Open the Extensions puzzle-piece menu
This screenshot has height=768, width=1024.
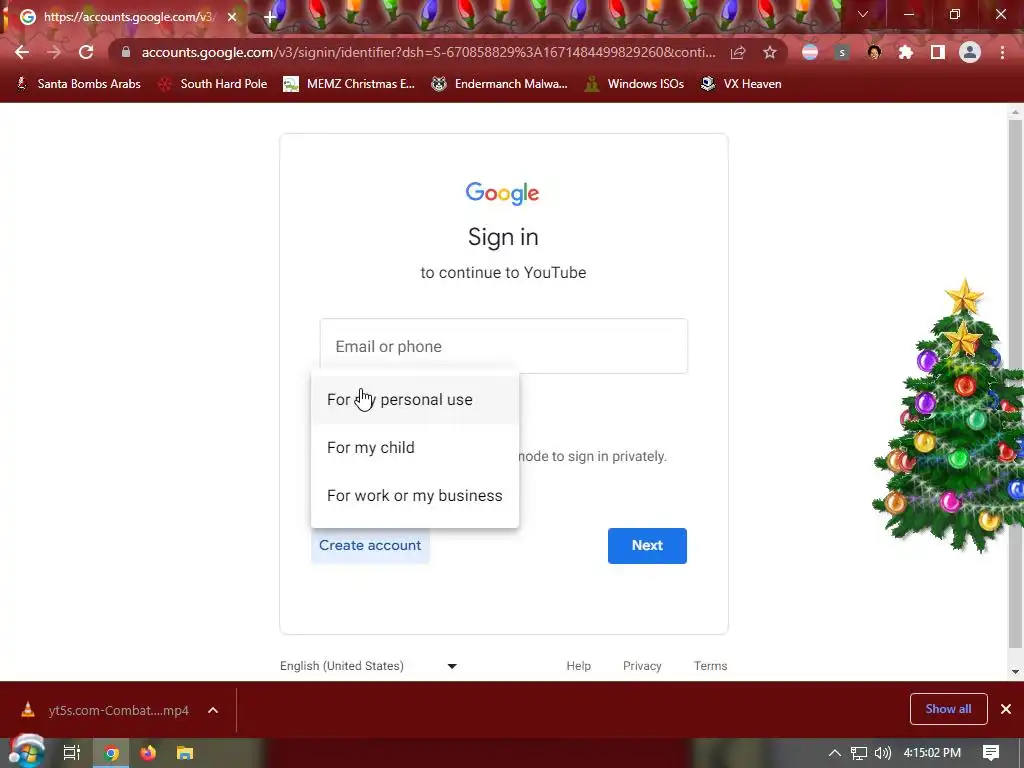coord(906,52)
